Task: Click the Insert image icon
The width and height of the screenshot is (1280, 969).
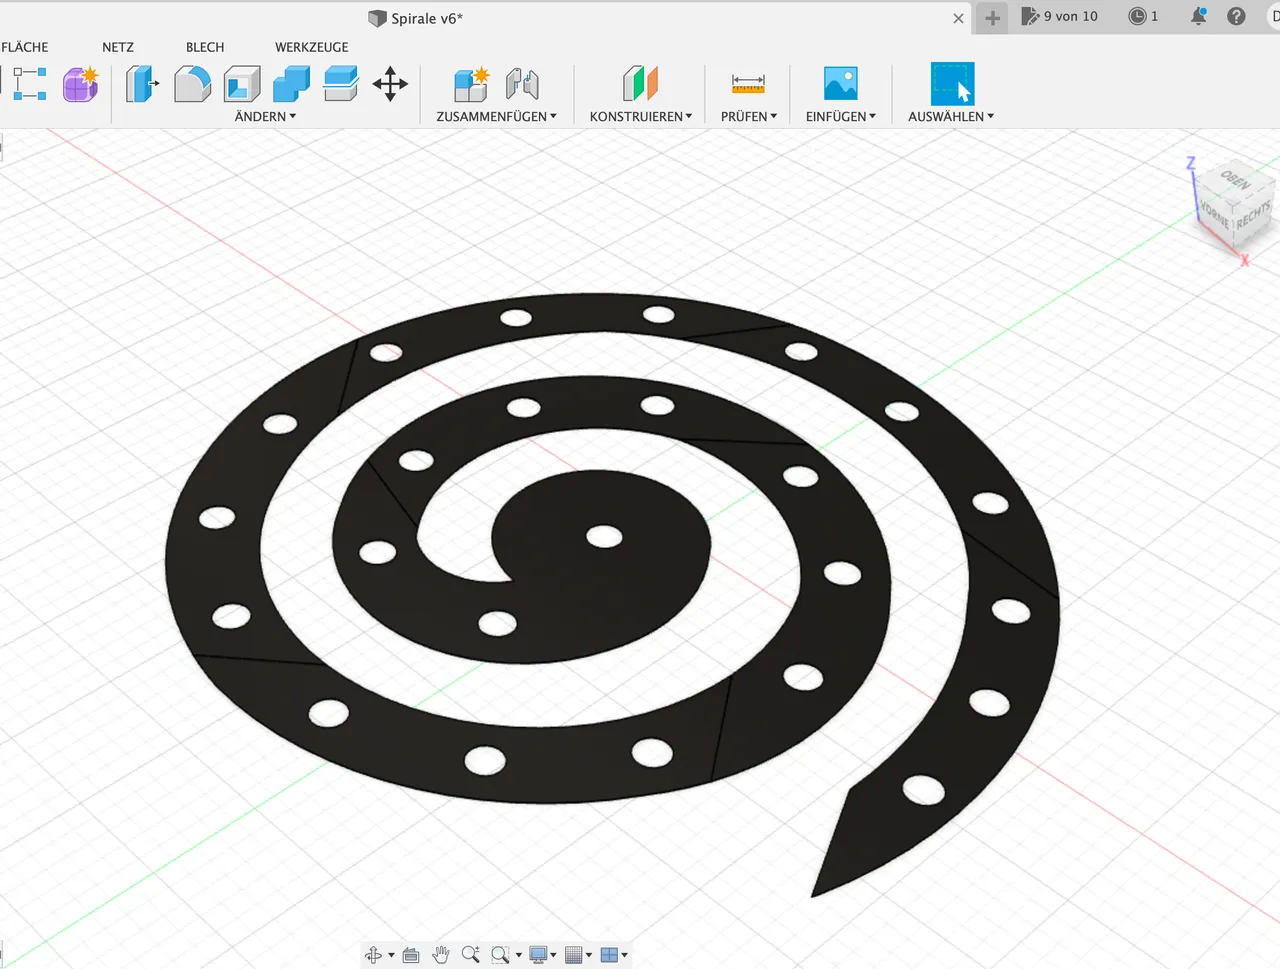Action: point(841,83)
